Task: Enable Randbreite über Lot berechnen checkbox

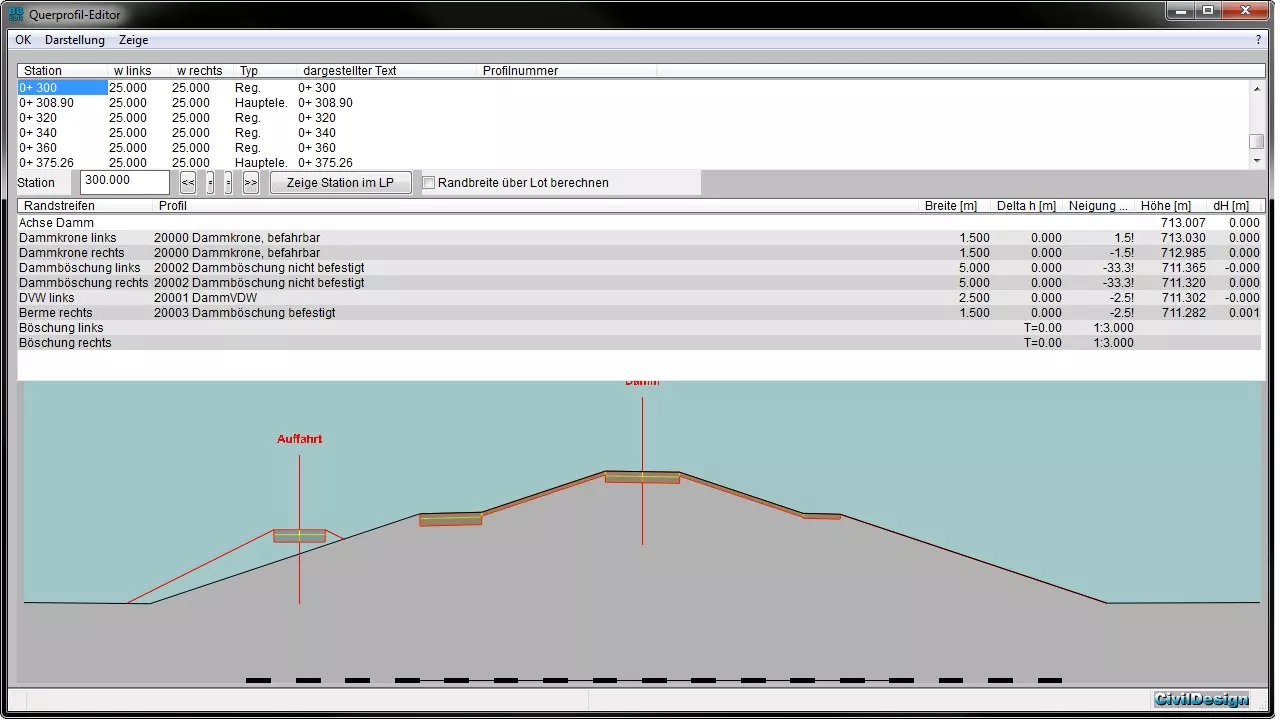Action: 429,183
